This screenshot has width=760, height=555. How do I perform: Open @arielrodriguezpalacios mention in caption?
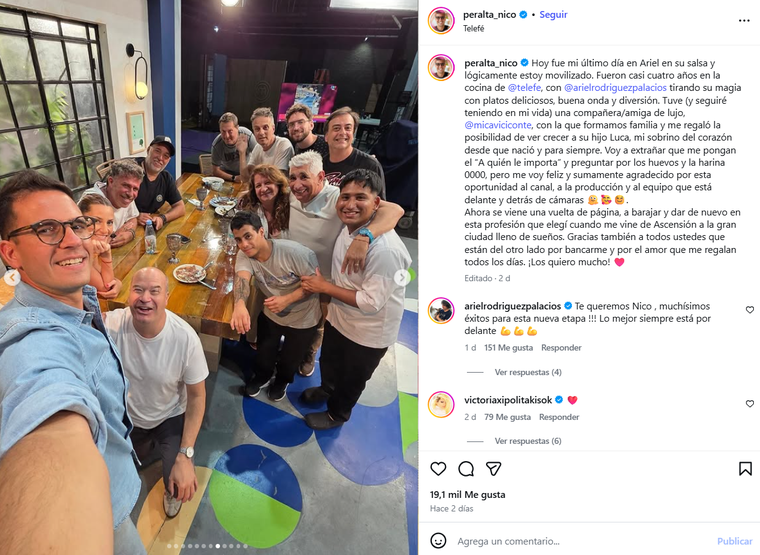click(x=615, y=88)
